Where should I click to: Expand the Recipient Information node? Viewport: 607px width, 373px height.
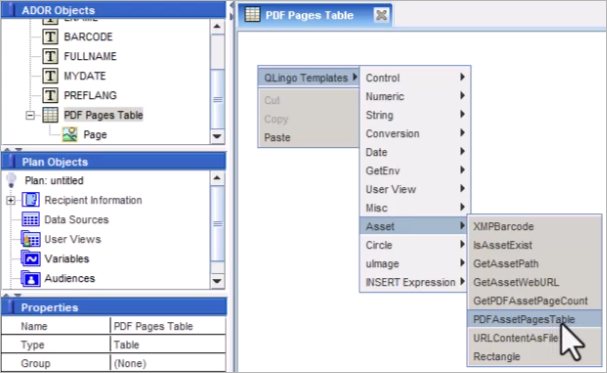[11, 200]
